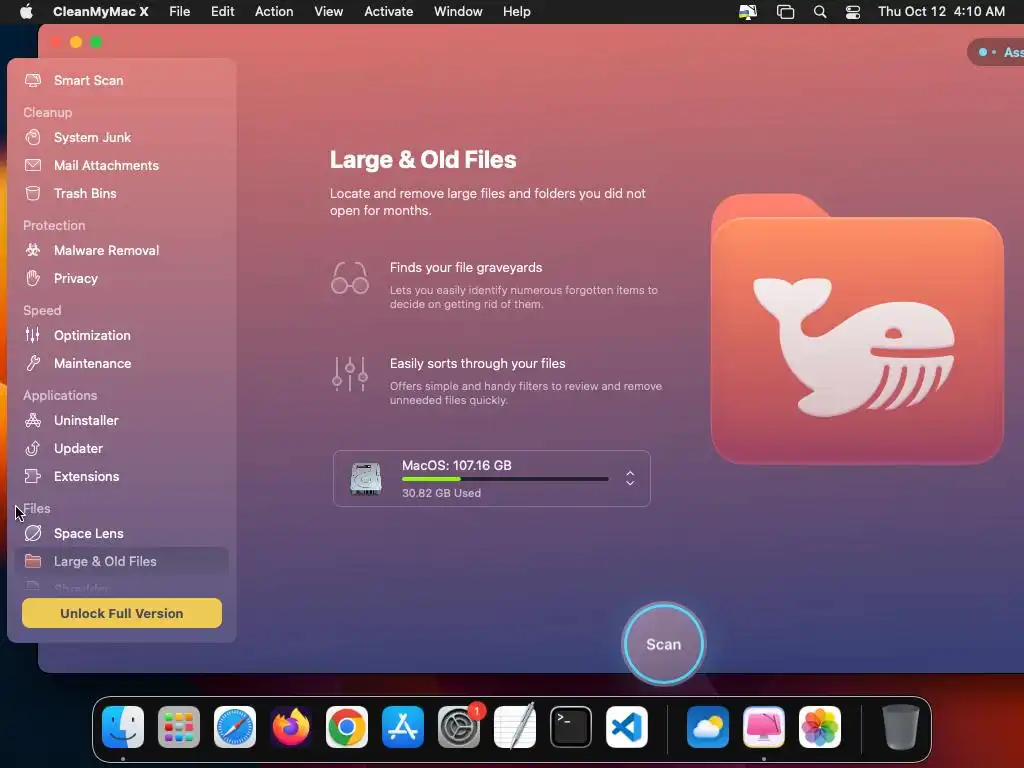Open the Assistant button at top right
Screen dimensions: 1024x768
coord(998,52)
